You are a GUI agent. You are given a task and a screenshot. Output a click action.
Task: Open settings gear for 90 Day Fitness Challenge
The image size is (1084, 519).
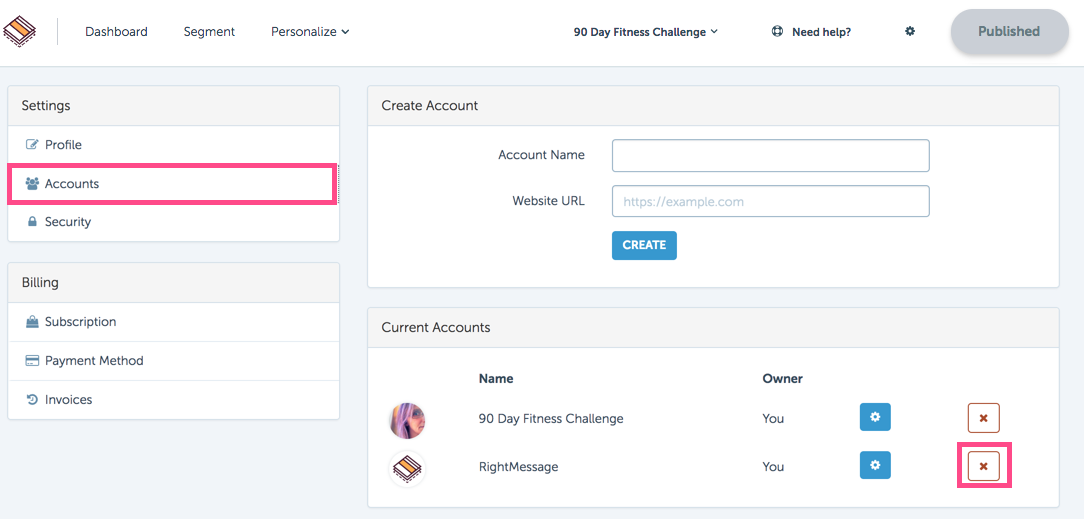(875, 417)
